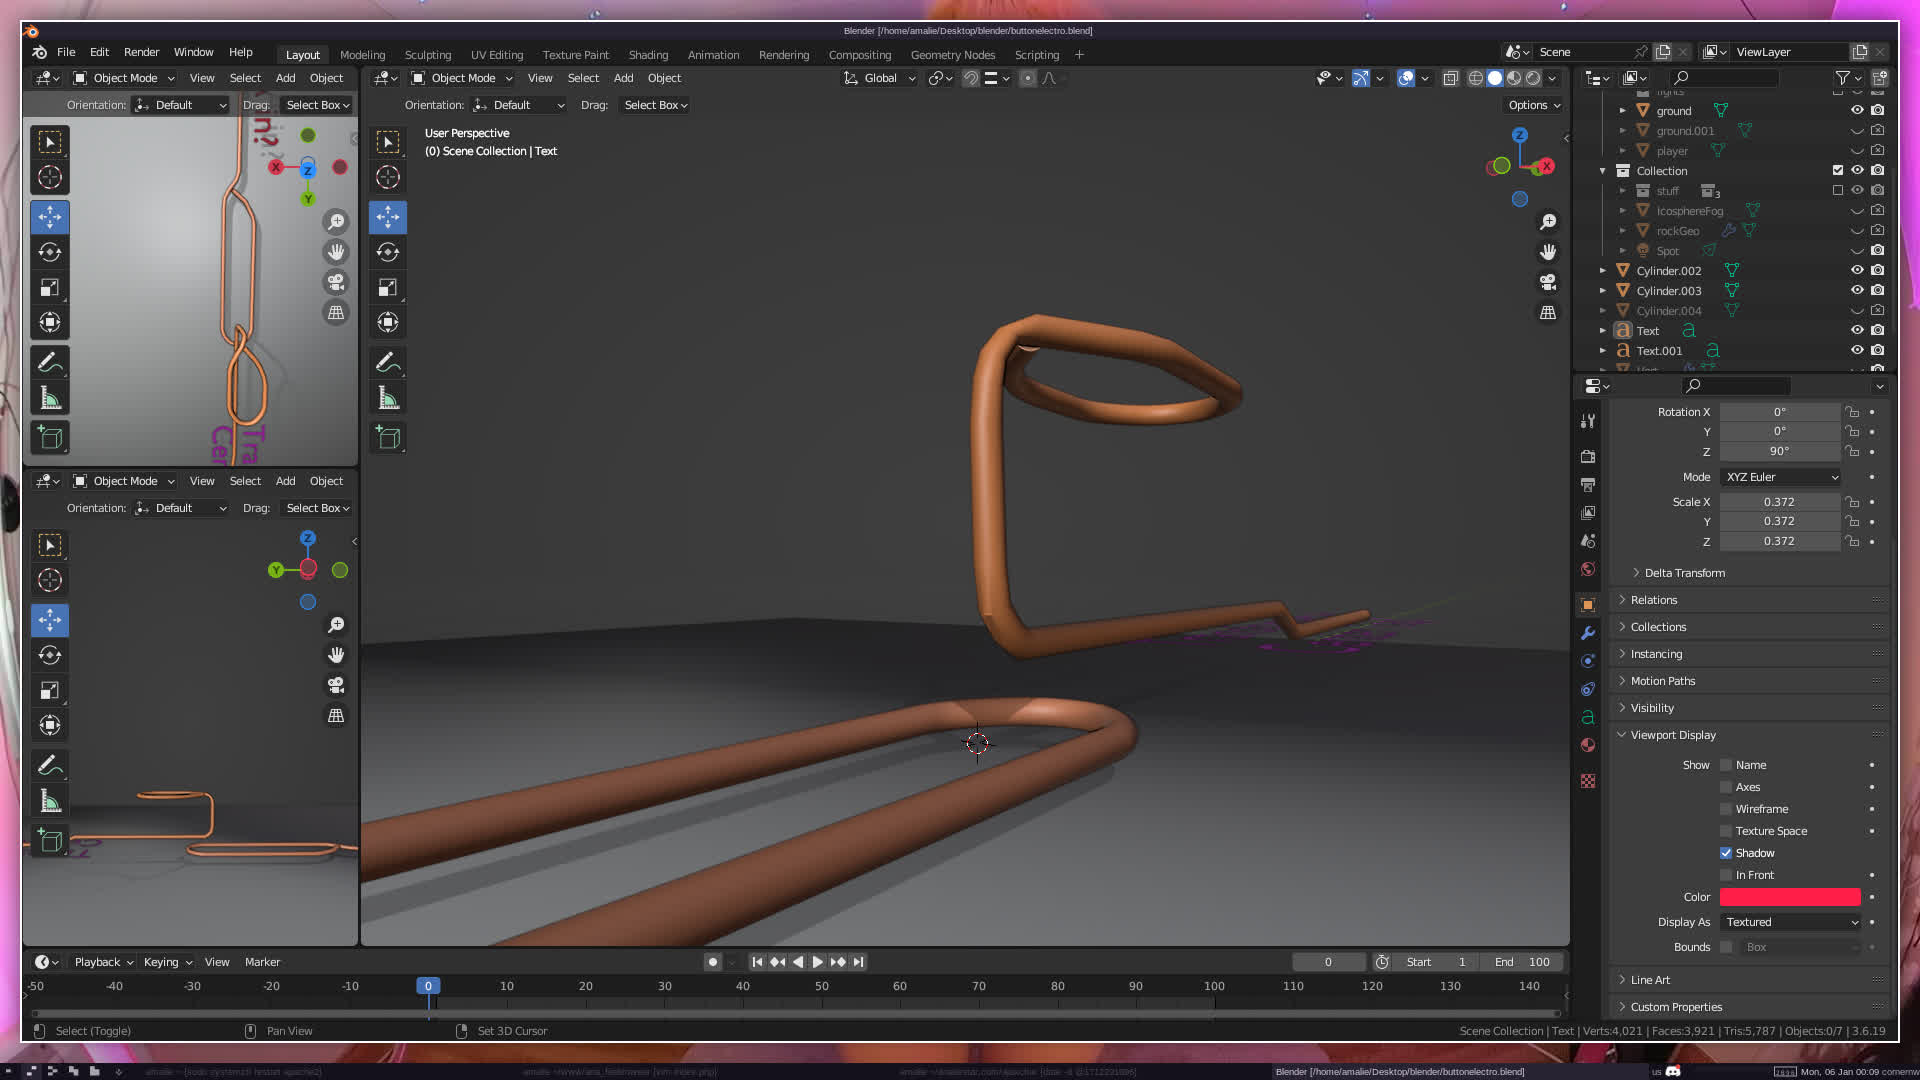Viewport: 1920px width, 1080px height.
Task: Open the XYZ Euler rotation mode dropdown
Action: (x=1781, y=477)
